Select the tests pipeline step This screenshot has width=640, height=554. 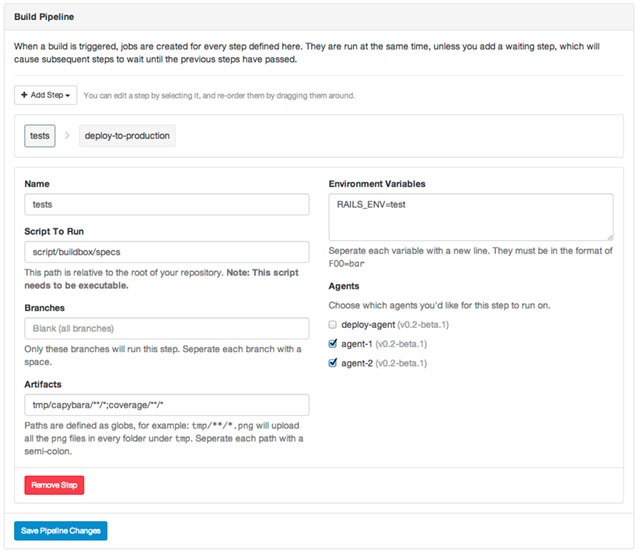pyautogui.click(x=40, y=136)
